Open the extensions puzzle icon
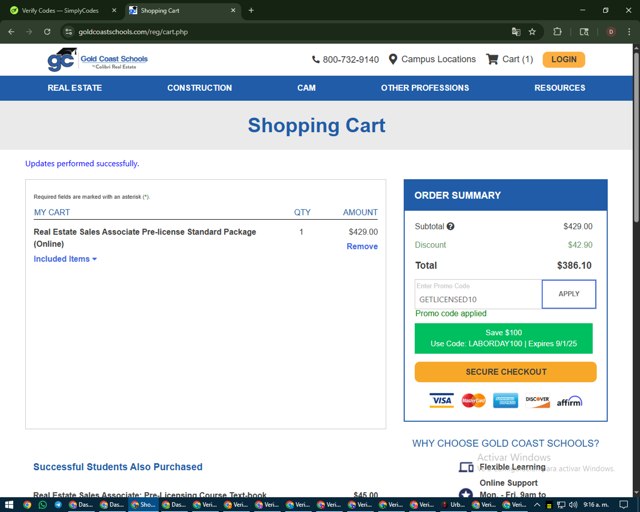640x512 pixels. 557,32
